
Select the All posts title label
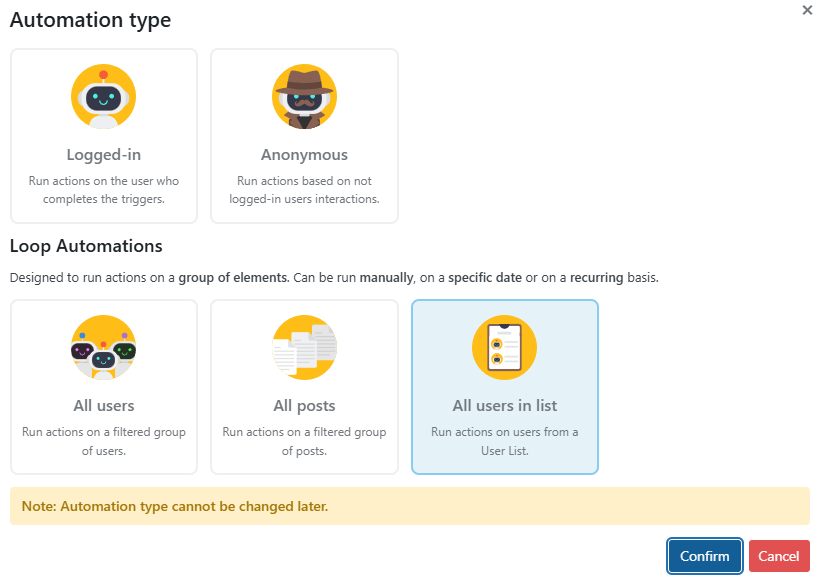304,406
